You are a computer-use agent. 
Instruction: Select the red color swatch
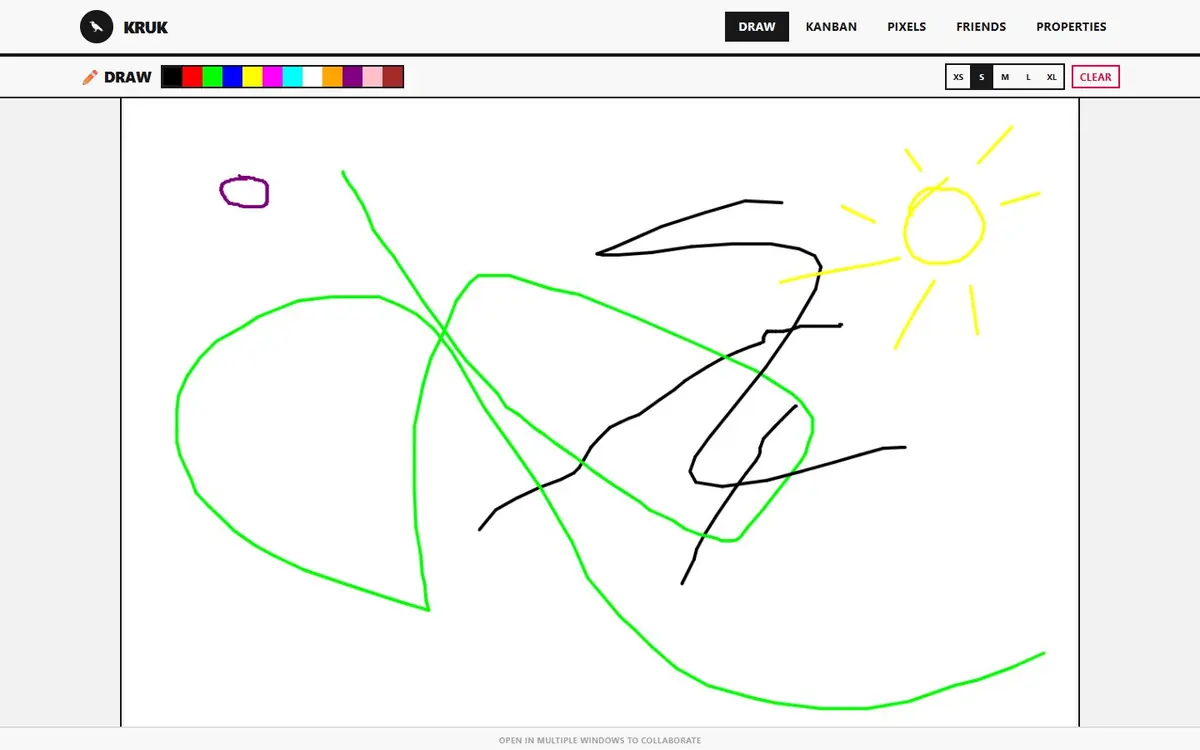coord(192,77)
